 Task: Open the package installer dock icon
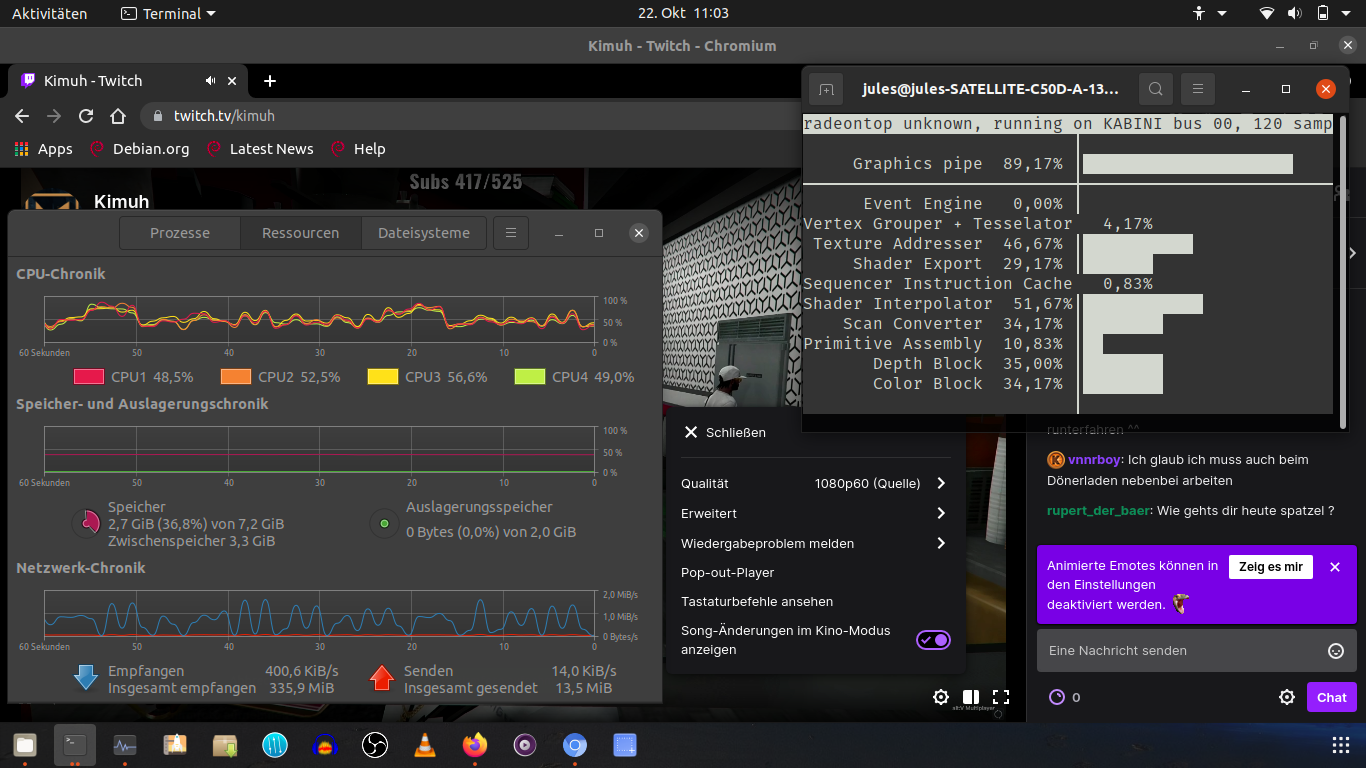click(225, 745)
